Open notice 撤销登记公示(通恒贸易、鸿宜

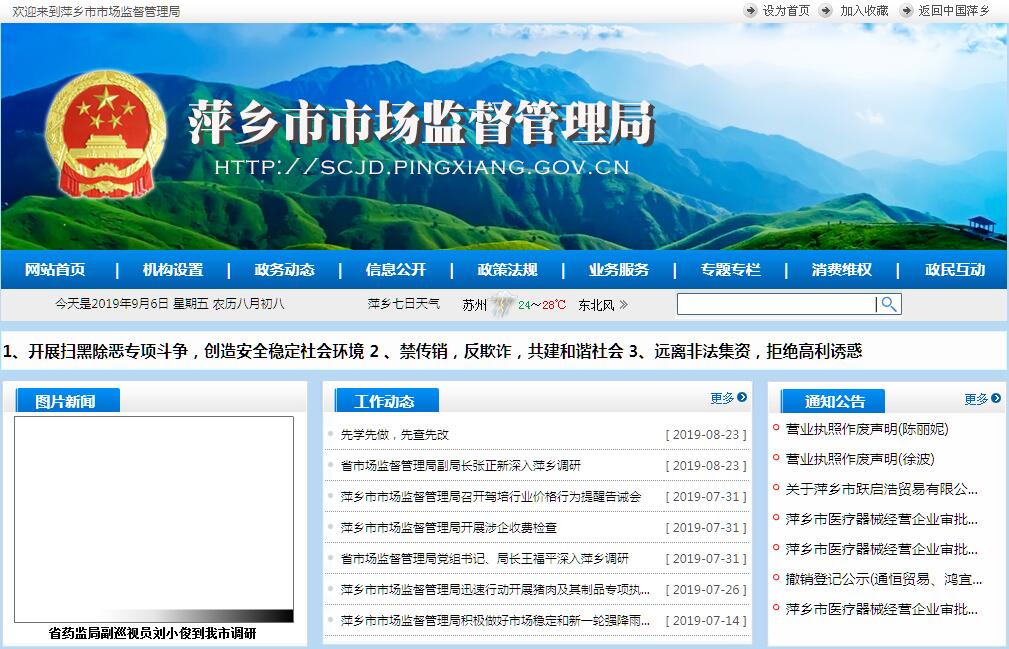884,580
